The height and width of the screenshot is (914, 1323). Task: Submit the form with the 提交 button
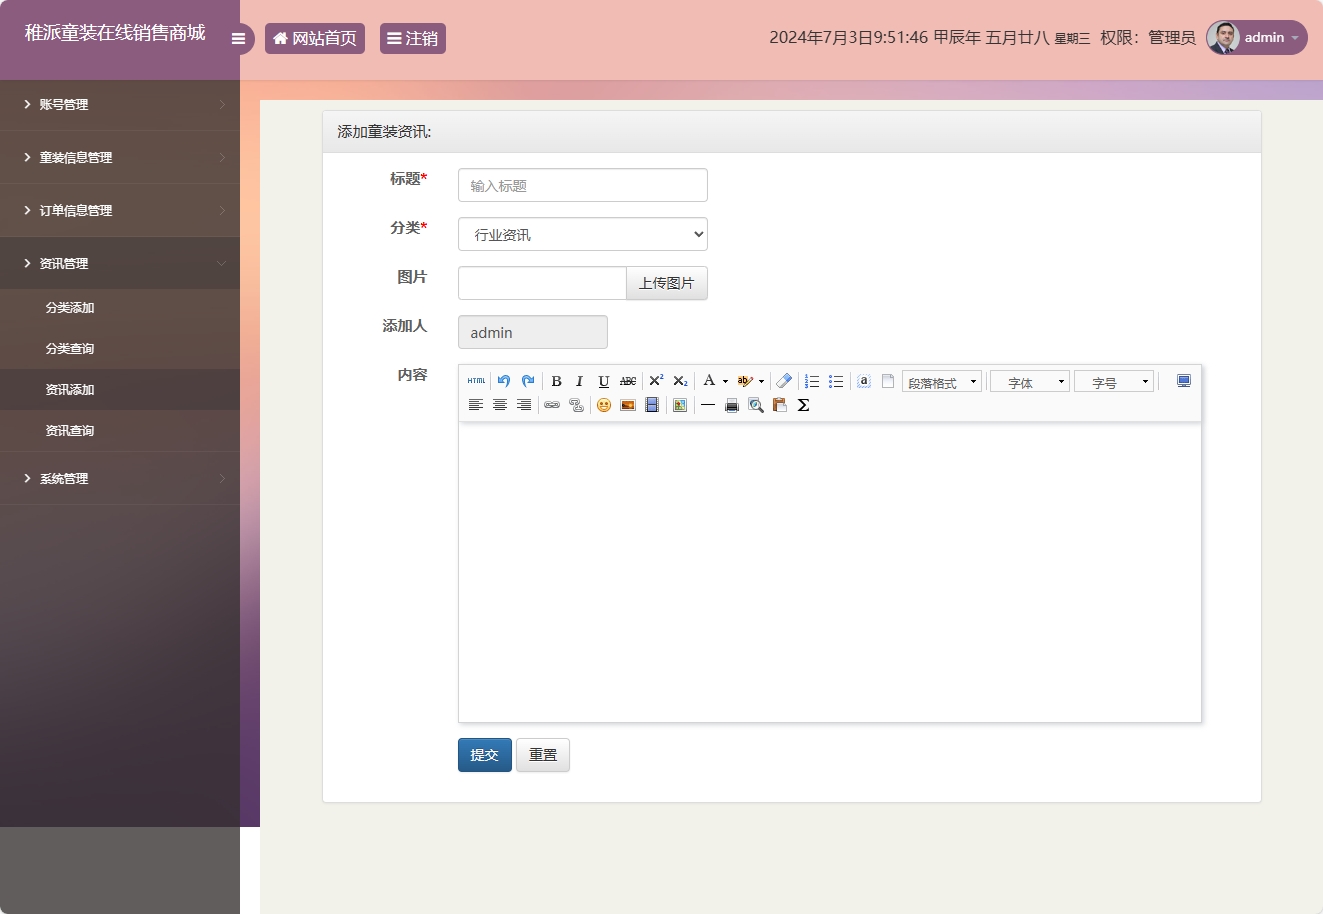484,755
